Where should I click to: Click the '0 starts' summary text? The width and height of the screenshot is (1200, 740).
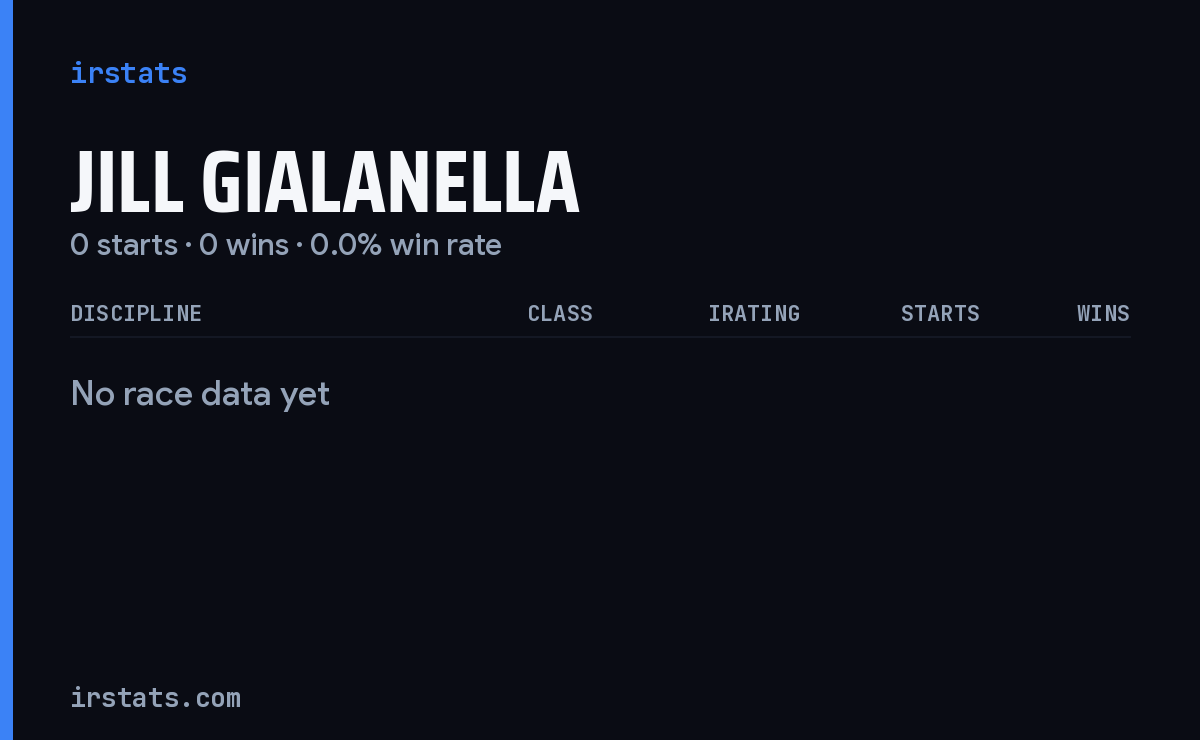tap(124, 245)
